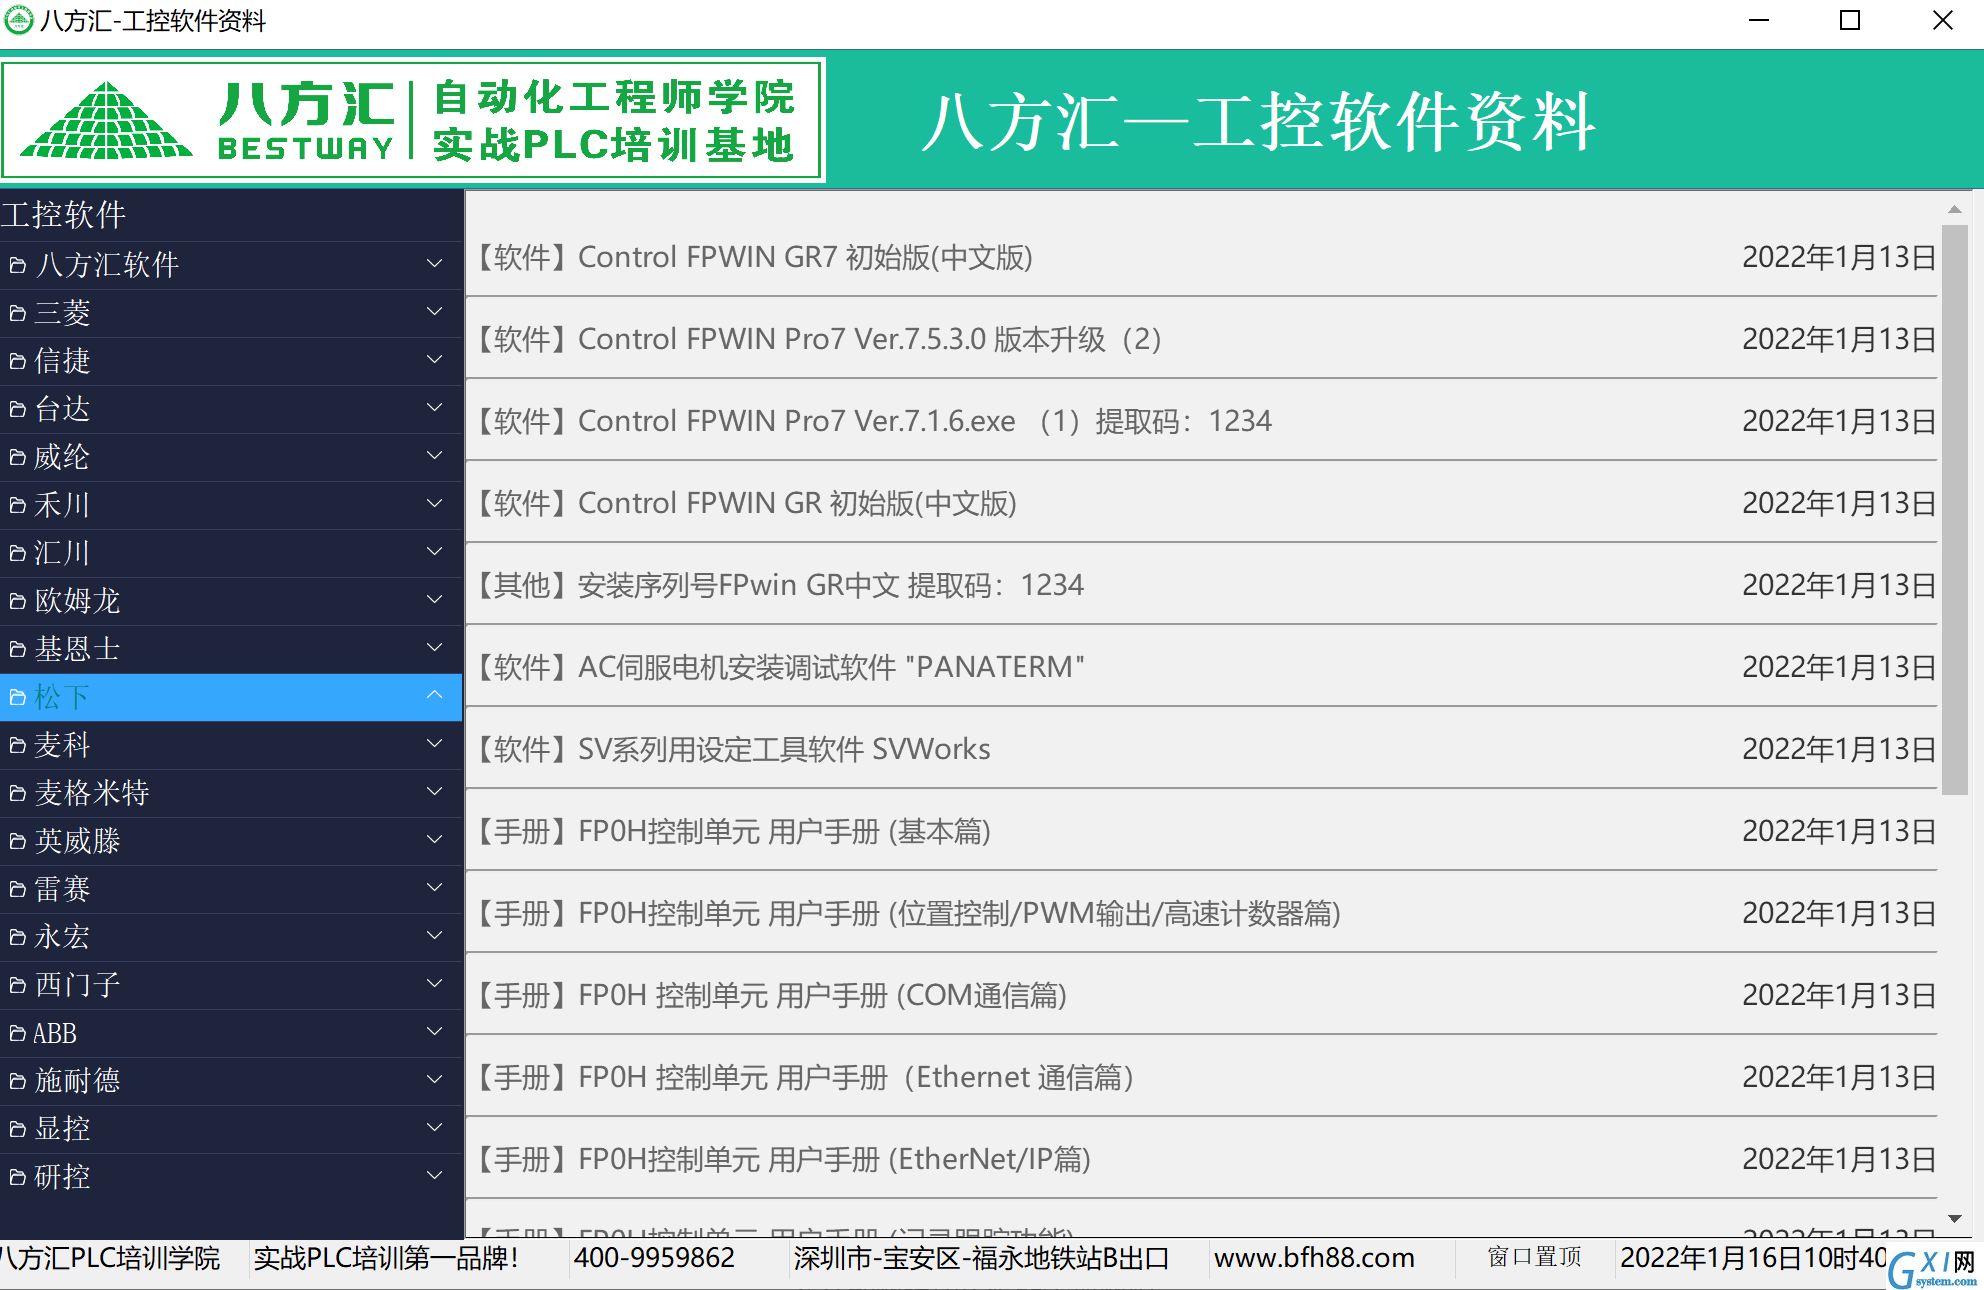1984x1290 pixels.
Task: Click the folder icon beside 研控
Action: 17,1177
